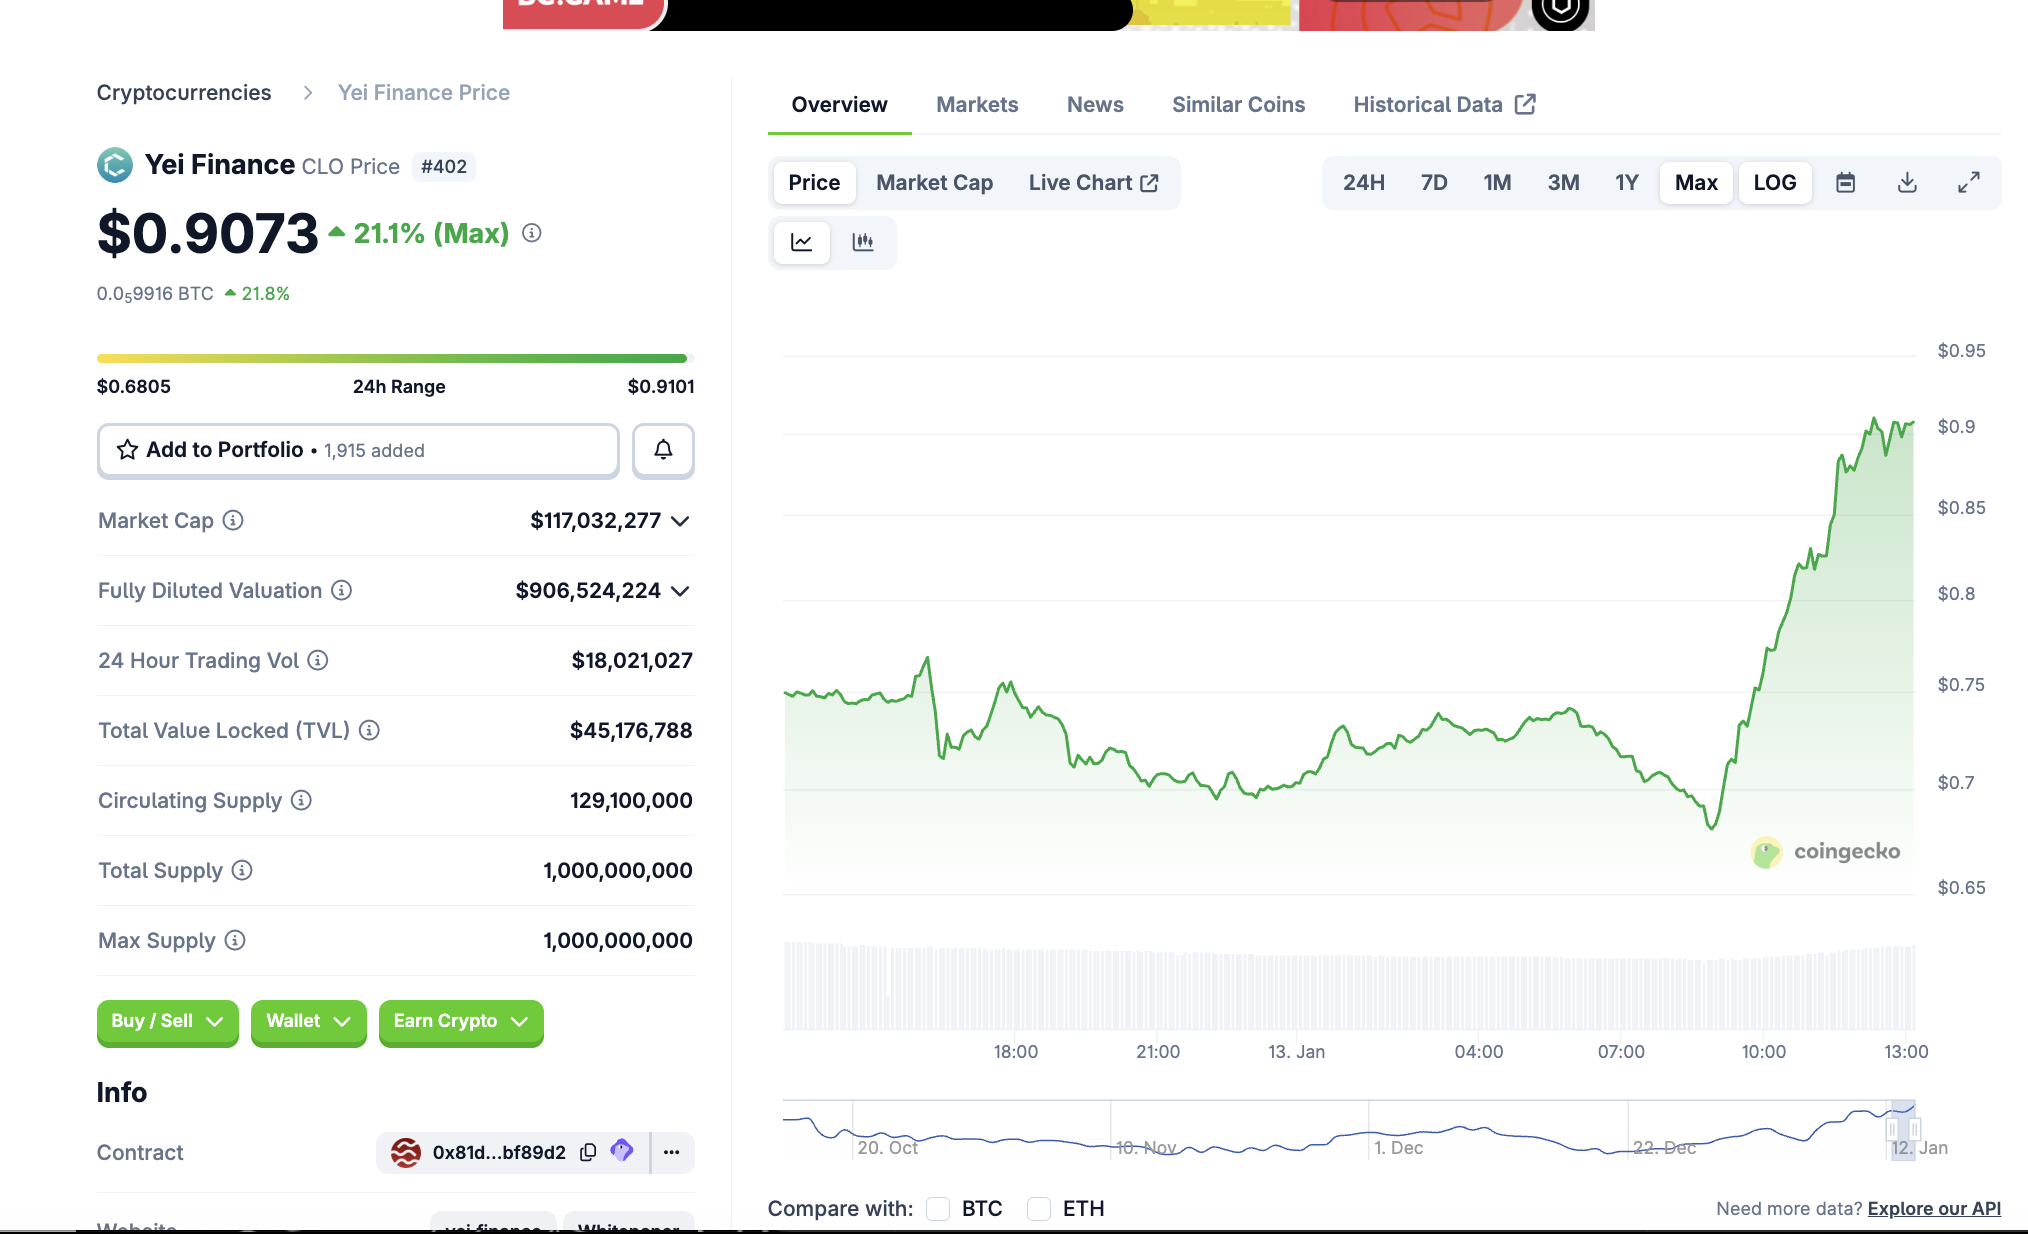This screenshot has width=2028, height=1234.
Task: Select the 7D chart timeframe
Action: click(x=1433, y=182)
